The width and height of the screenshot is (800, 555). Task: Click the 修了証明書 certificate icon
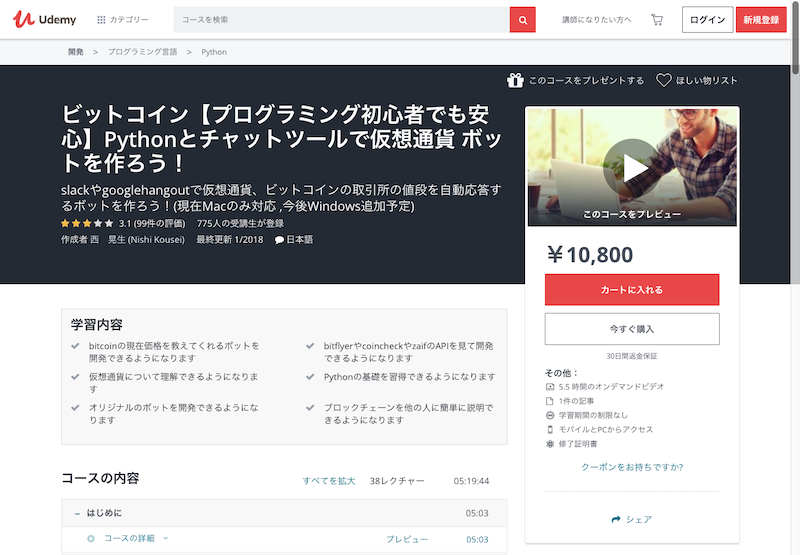(550, 444)
